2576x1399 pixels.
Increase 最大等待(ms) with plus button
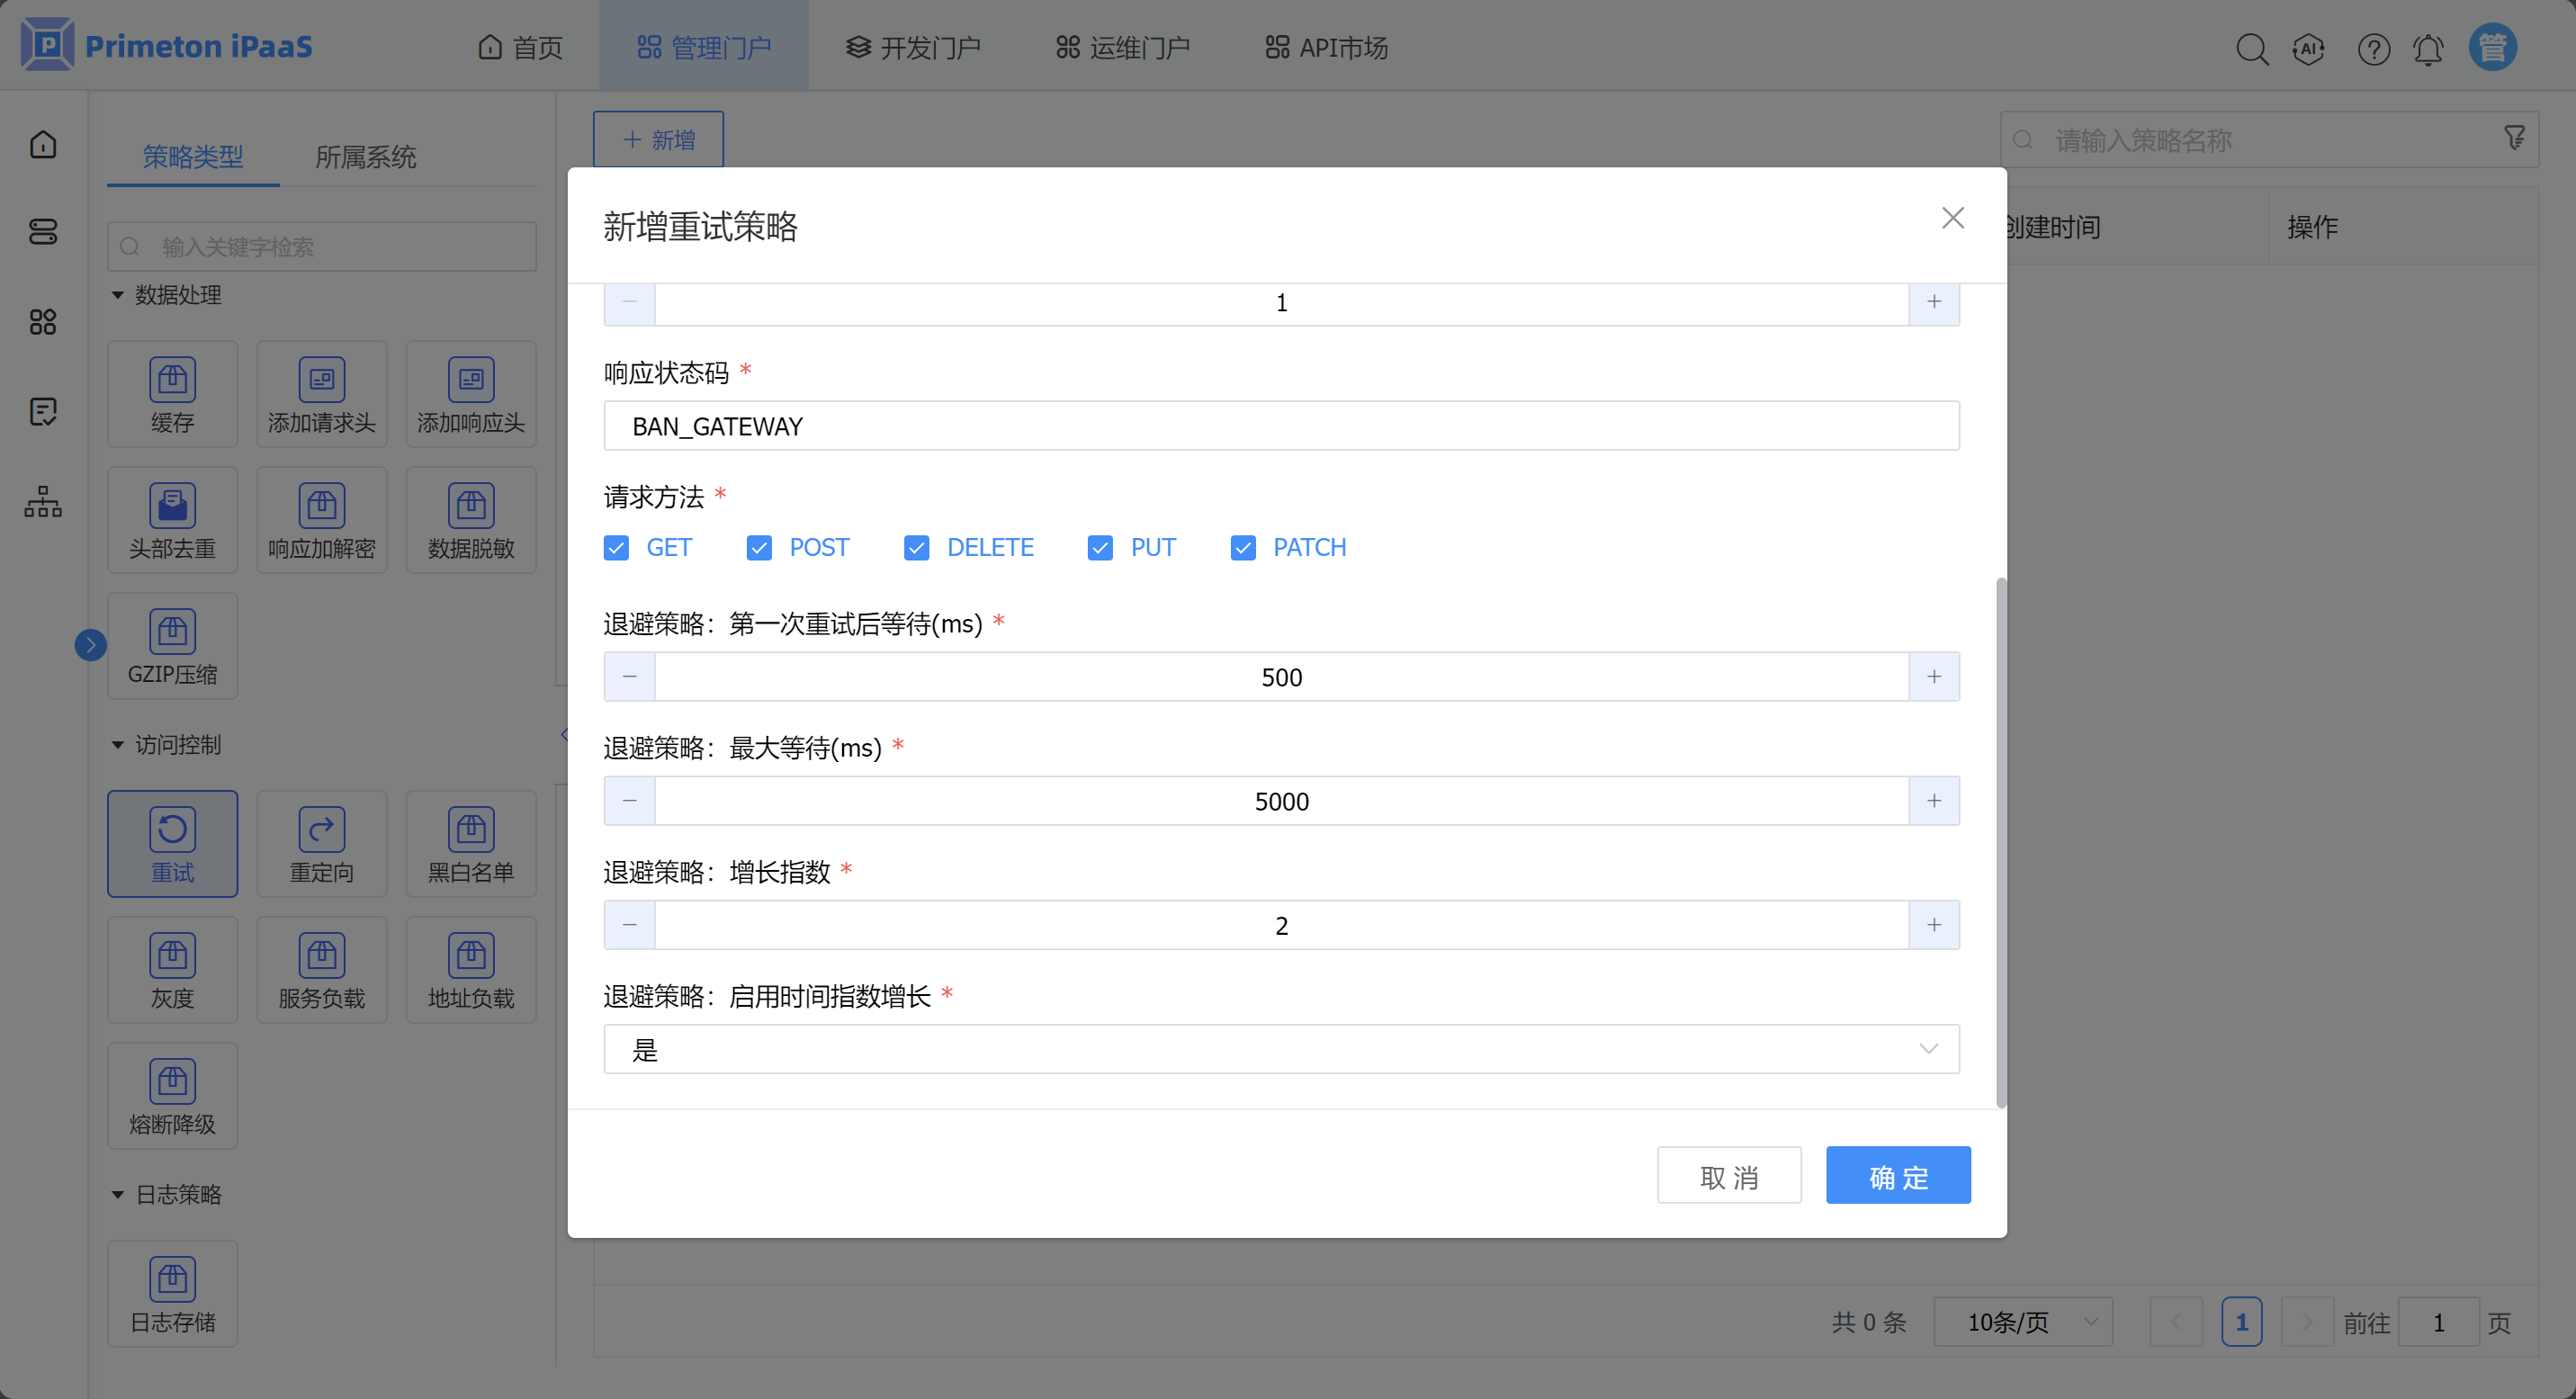(x=1933, y=801)
